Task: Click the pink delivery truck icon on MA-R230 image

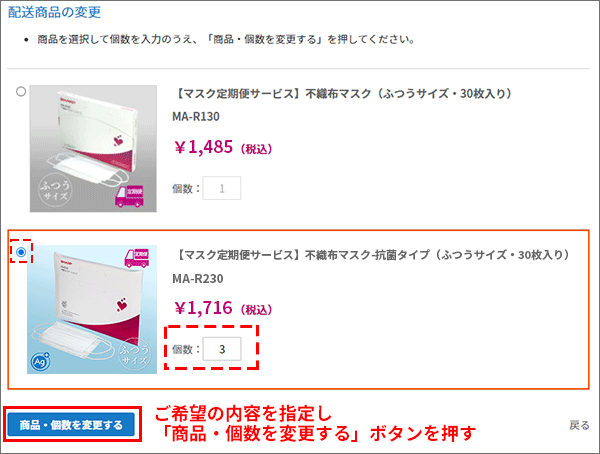Action: coord(137,258)
